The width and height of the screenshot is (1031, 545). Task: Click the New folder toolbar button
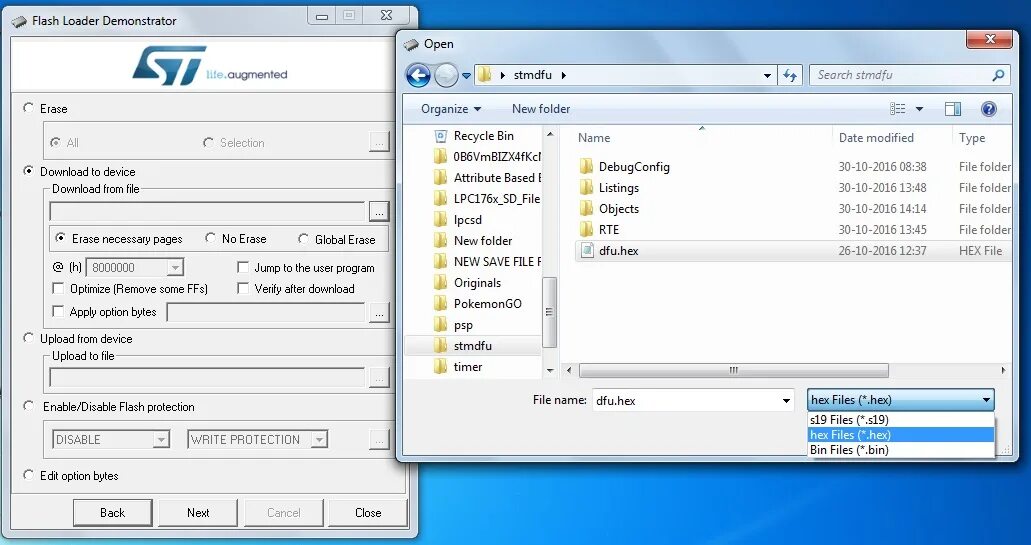tap(540, 109)
